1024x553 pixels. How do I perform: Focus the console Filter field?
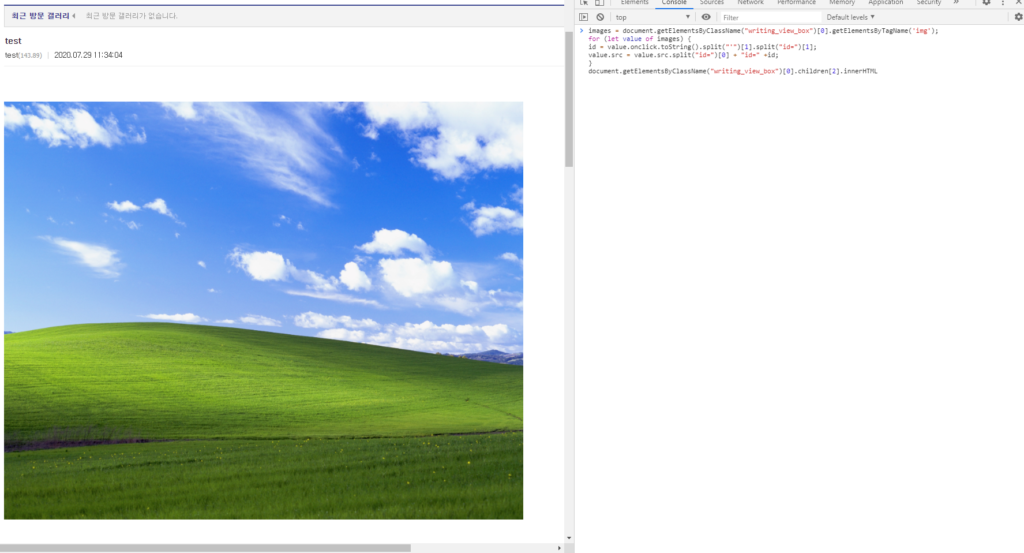[771, 18]
